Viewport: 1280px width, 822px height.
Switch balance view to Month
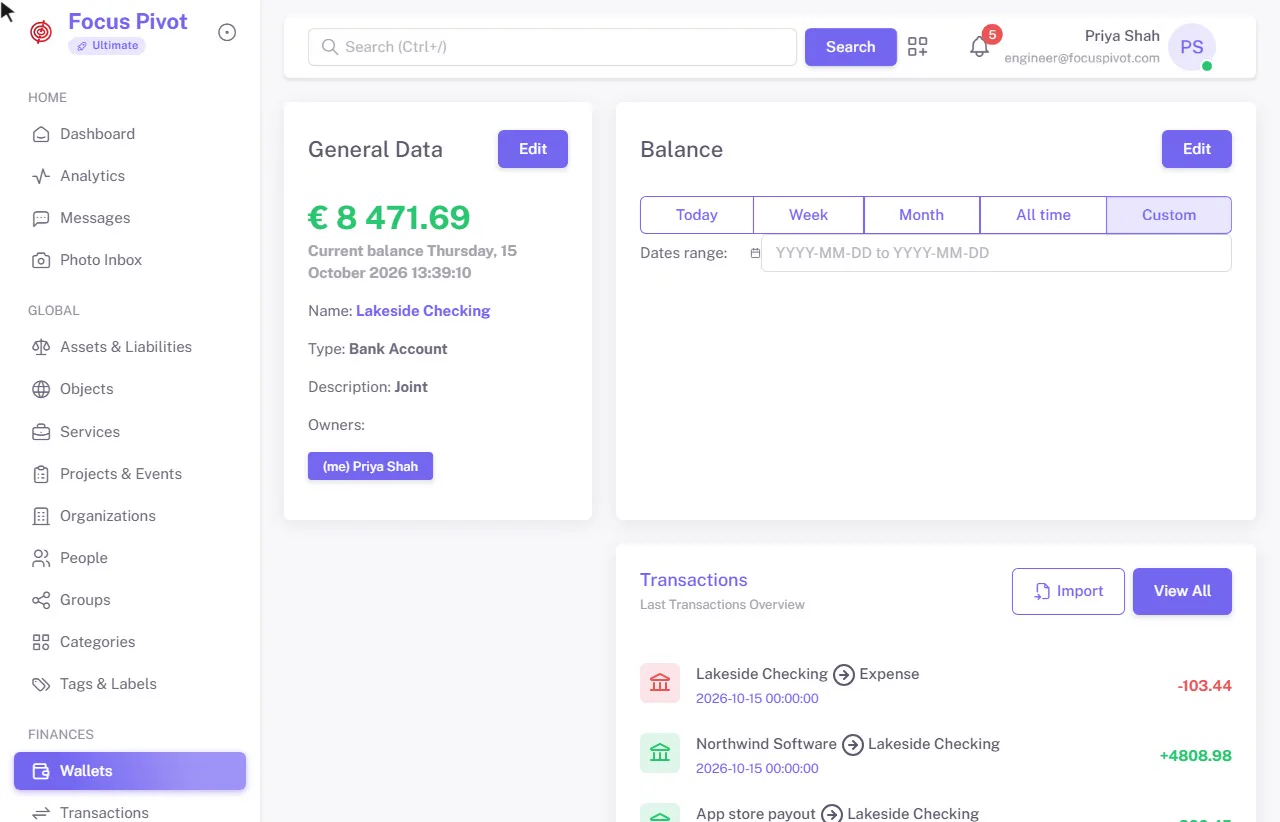[x=922, y=215]
